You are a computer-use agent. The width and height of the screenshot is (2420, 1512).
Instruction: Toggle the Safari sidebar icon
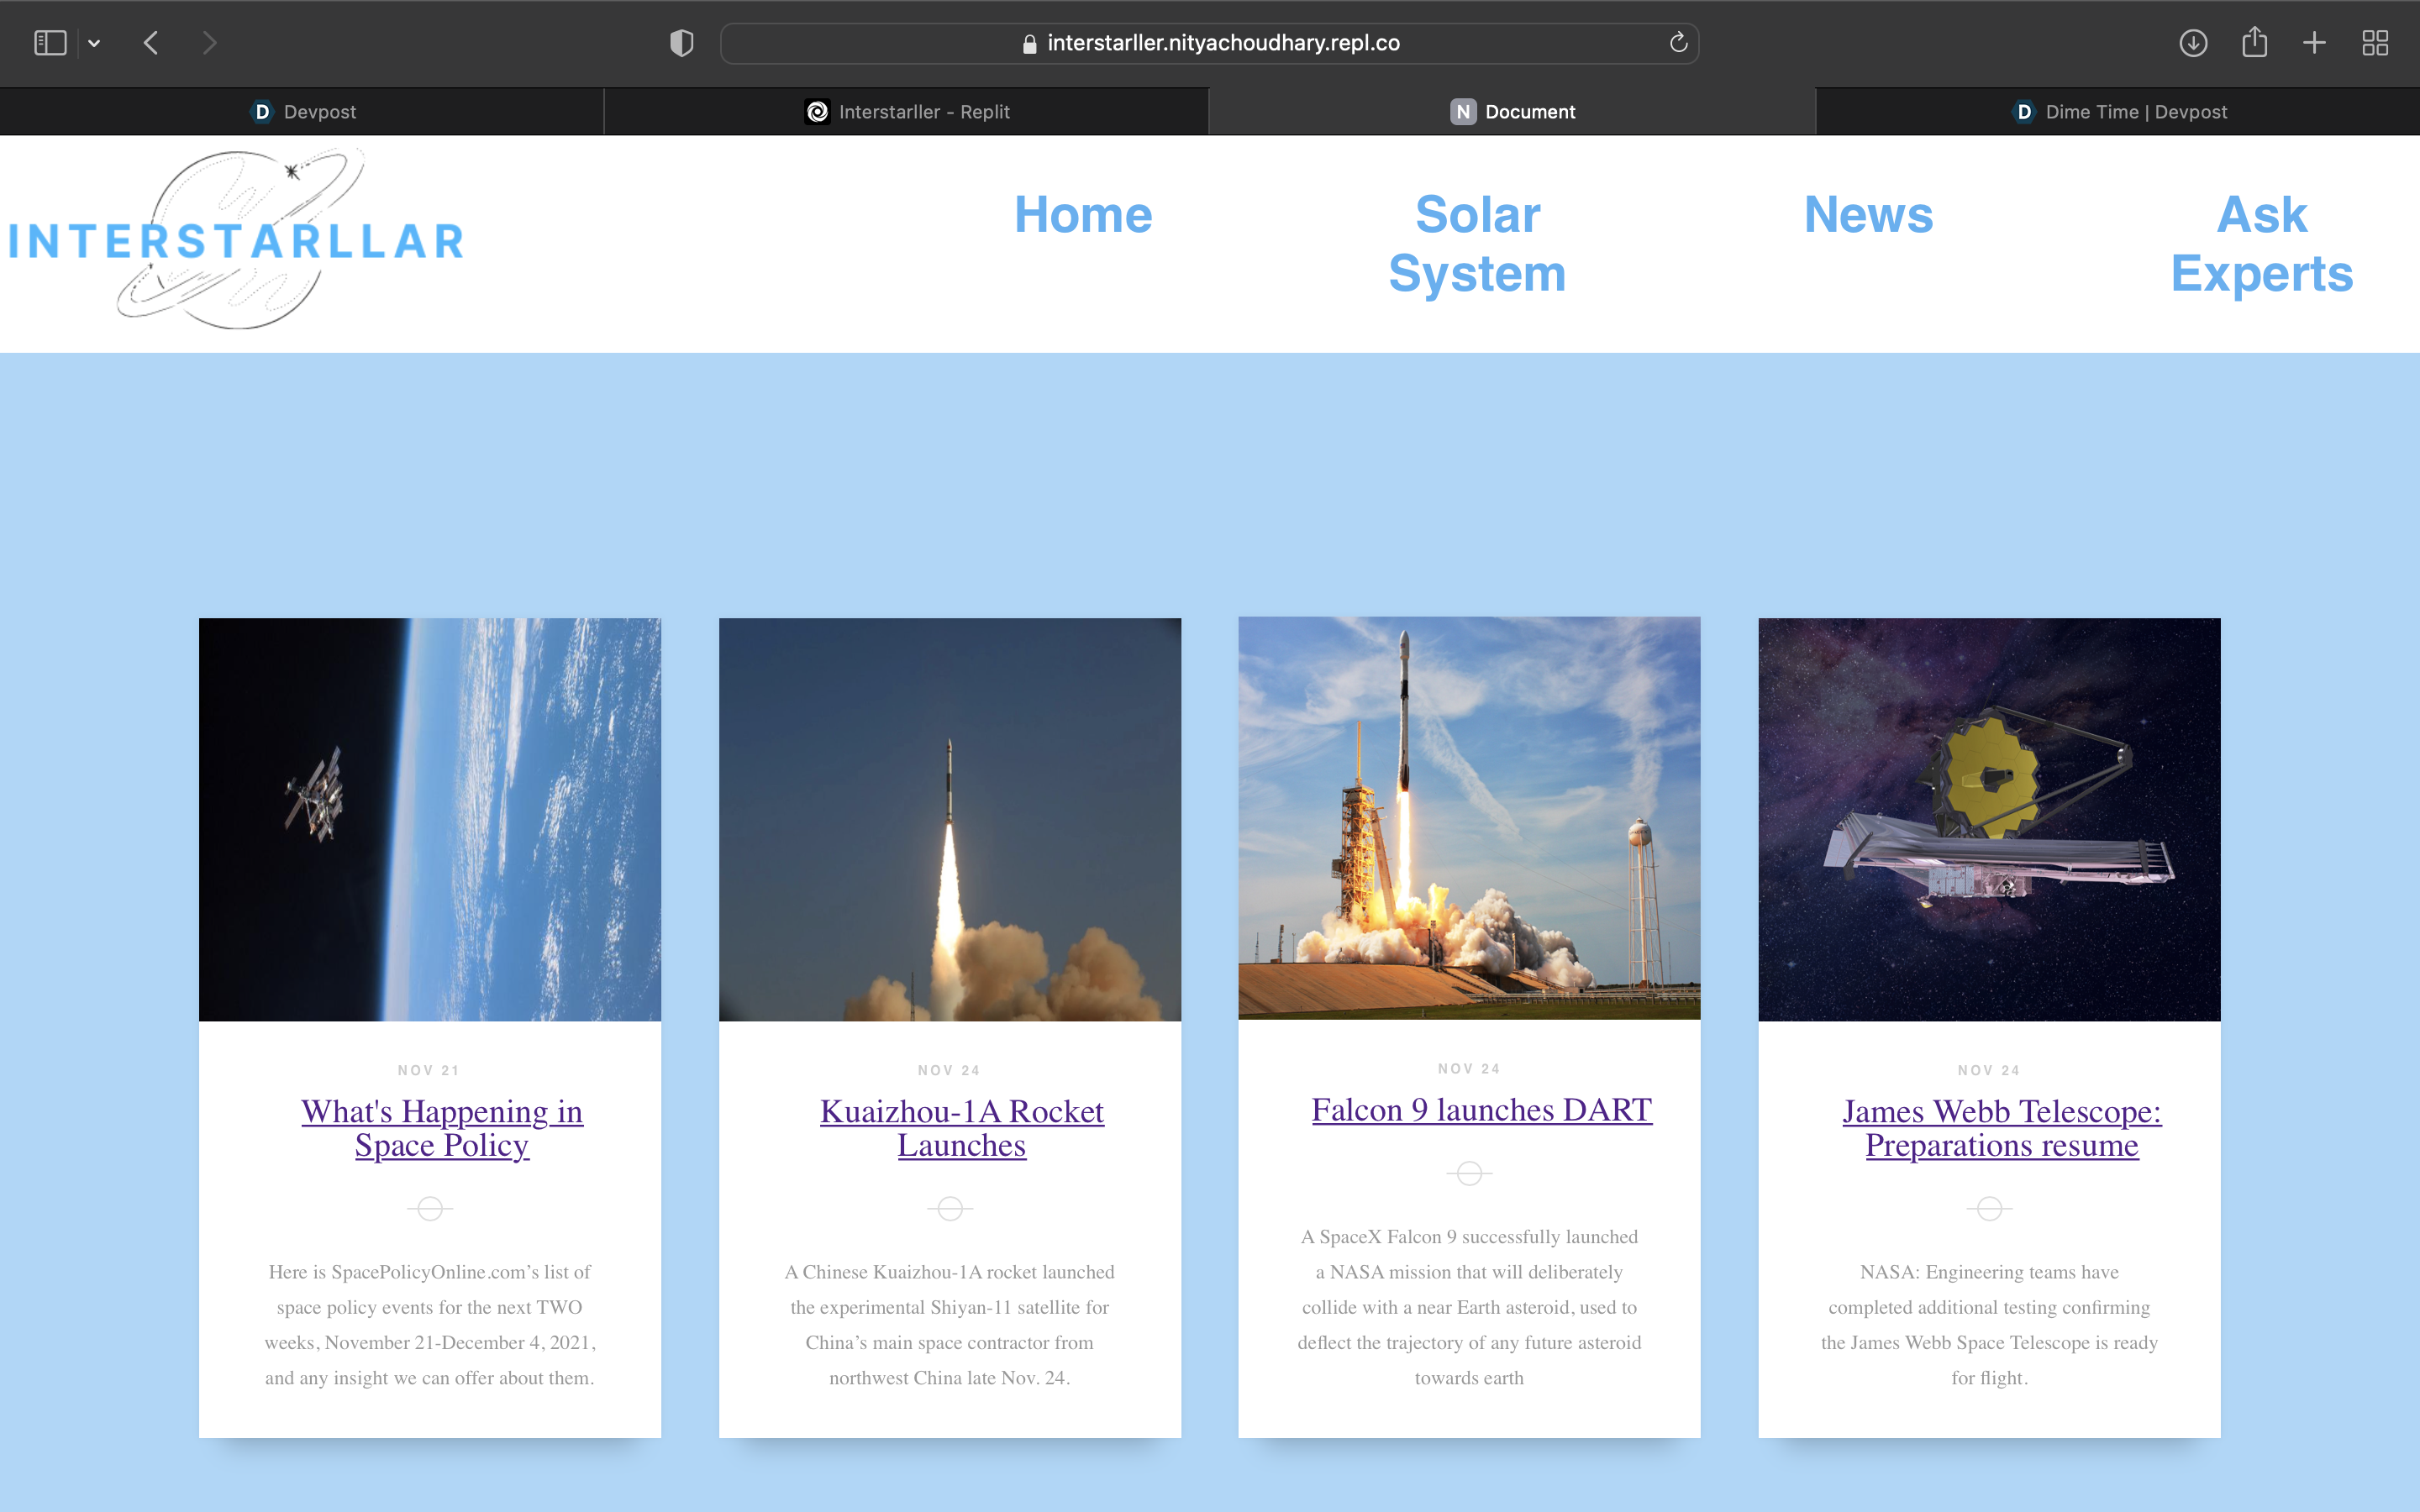pyautogui.click(x=50, y=43)
